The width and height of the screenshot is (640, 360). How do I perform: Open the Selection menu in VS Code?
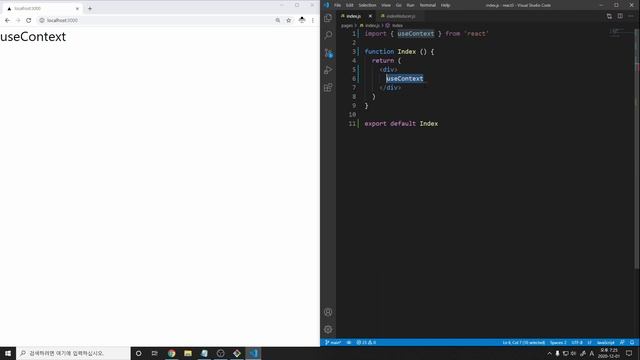click(367, 5)
